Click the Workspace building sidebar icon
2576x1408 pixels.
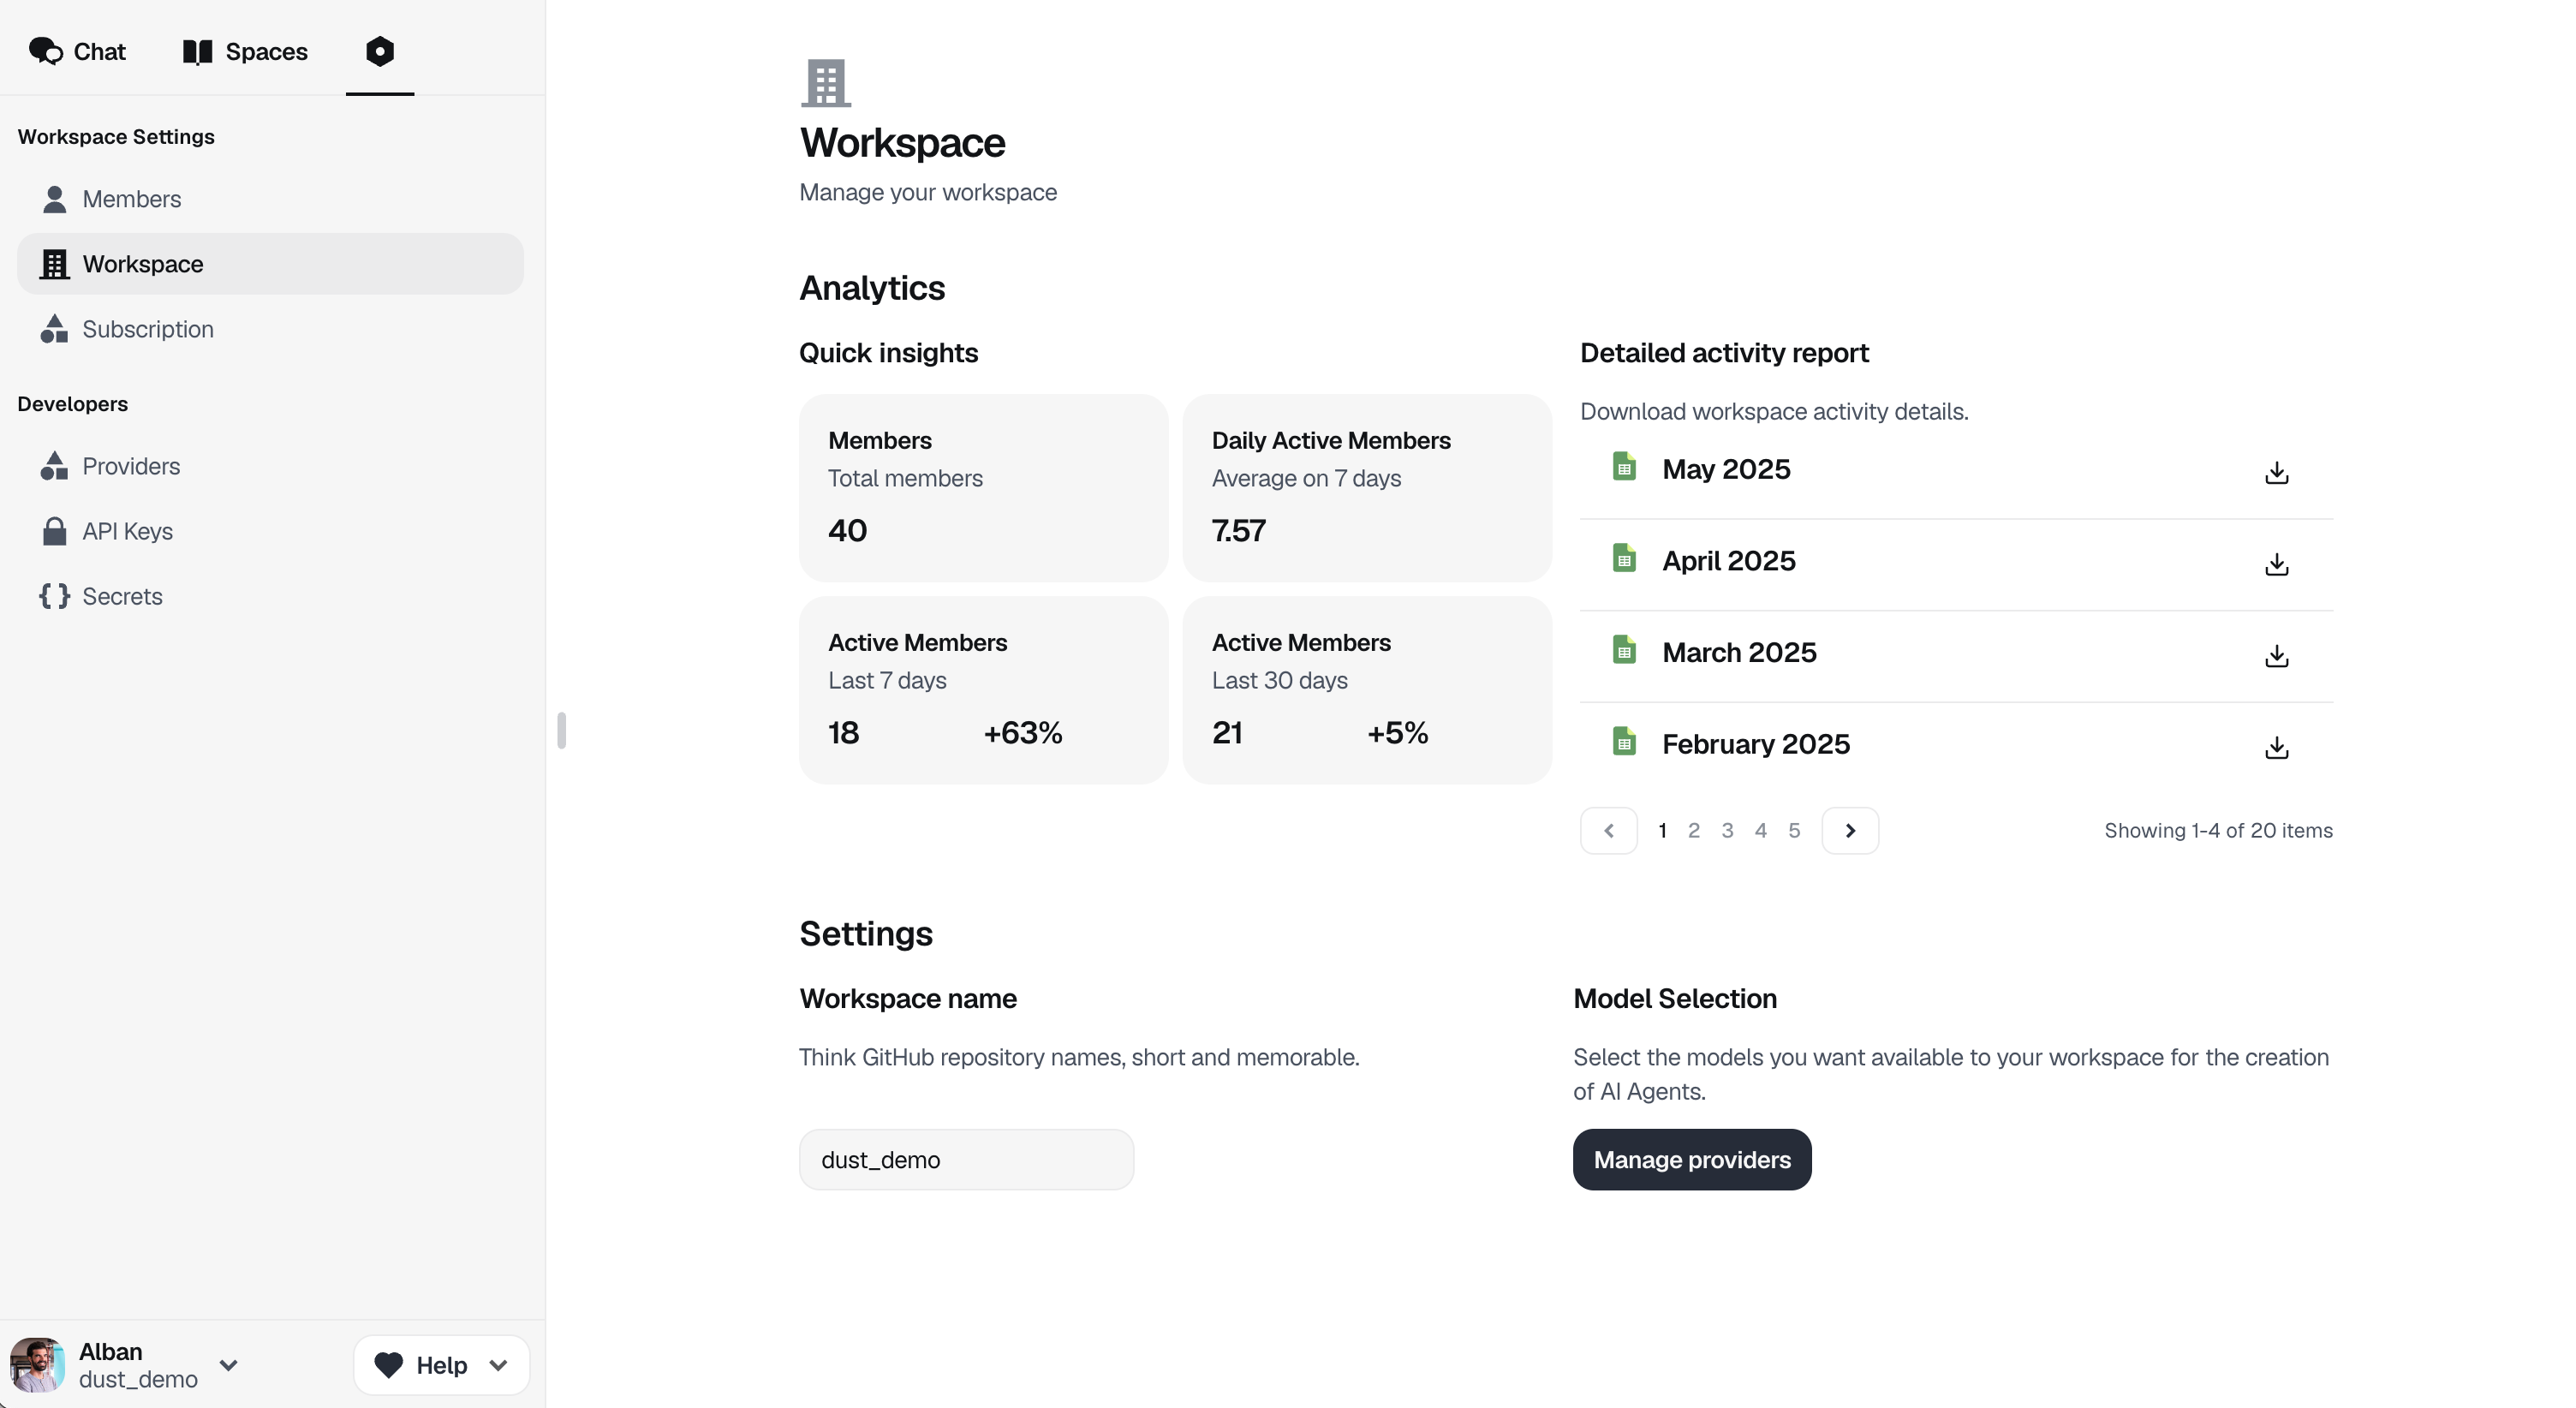click(x=55, y=264)
